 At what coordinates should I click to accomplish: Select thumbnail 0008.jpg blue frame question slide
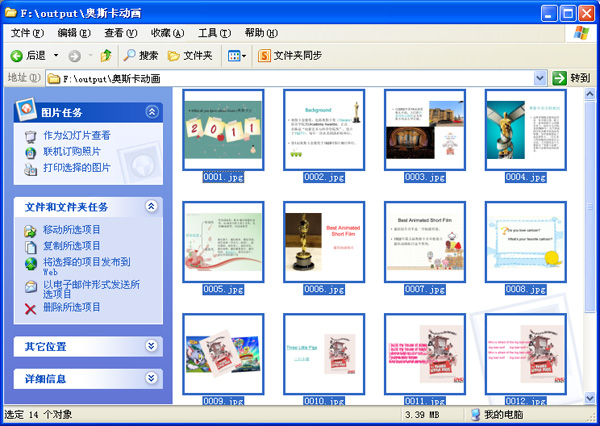[525, 242]
